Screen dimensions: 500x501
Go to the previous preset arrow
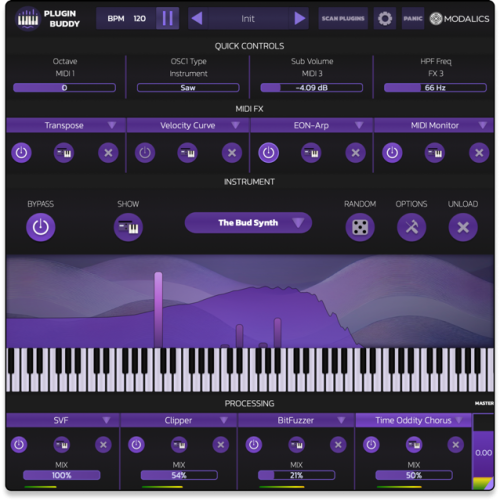[198, 18]
